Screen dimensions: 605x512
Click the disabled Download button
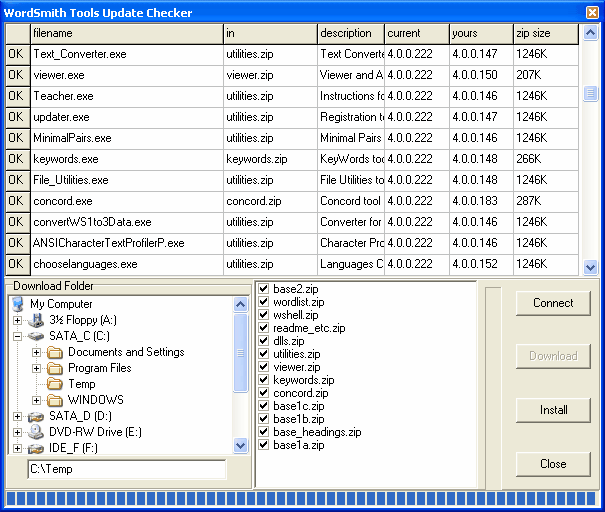[553, 356]
